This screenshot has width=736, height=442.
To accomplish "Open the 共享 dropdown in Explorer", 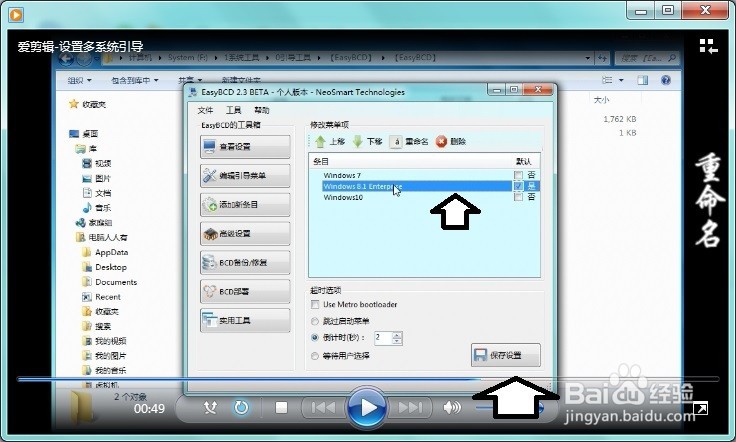I will (190, 81).
